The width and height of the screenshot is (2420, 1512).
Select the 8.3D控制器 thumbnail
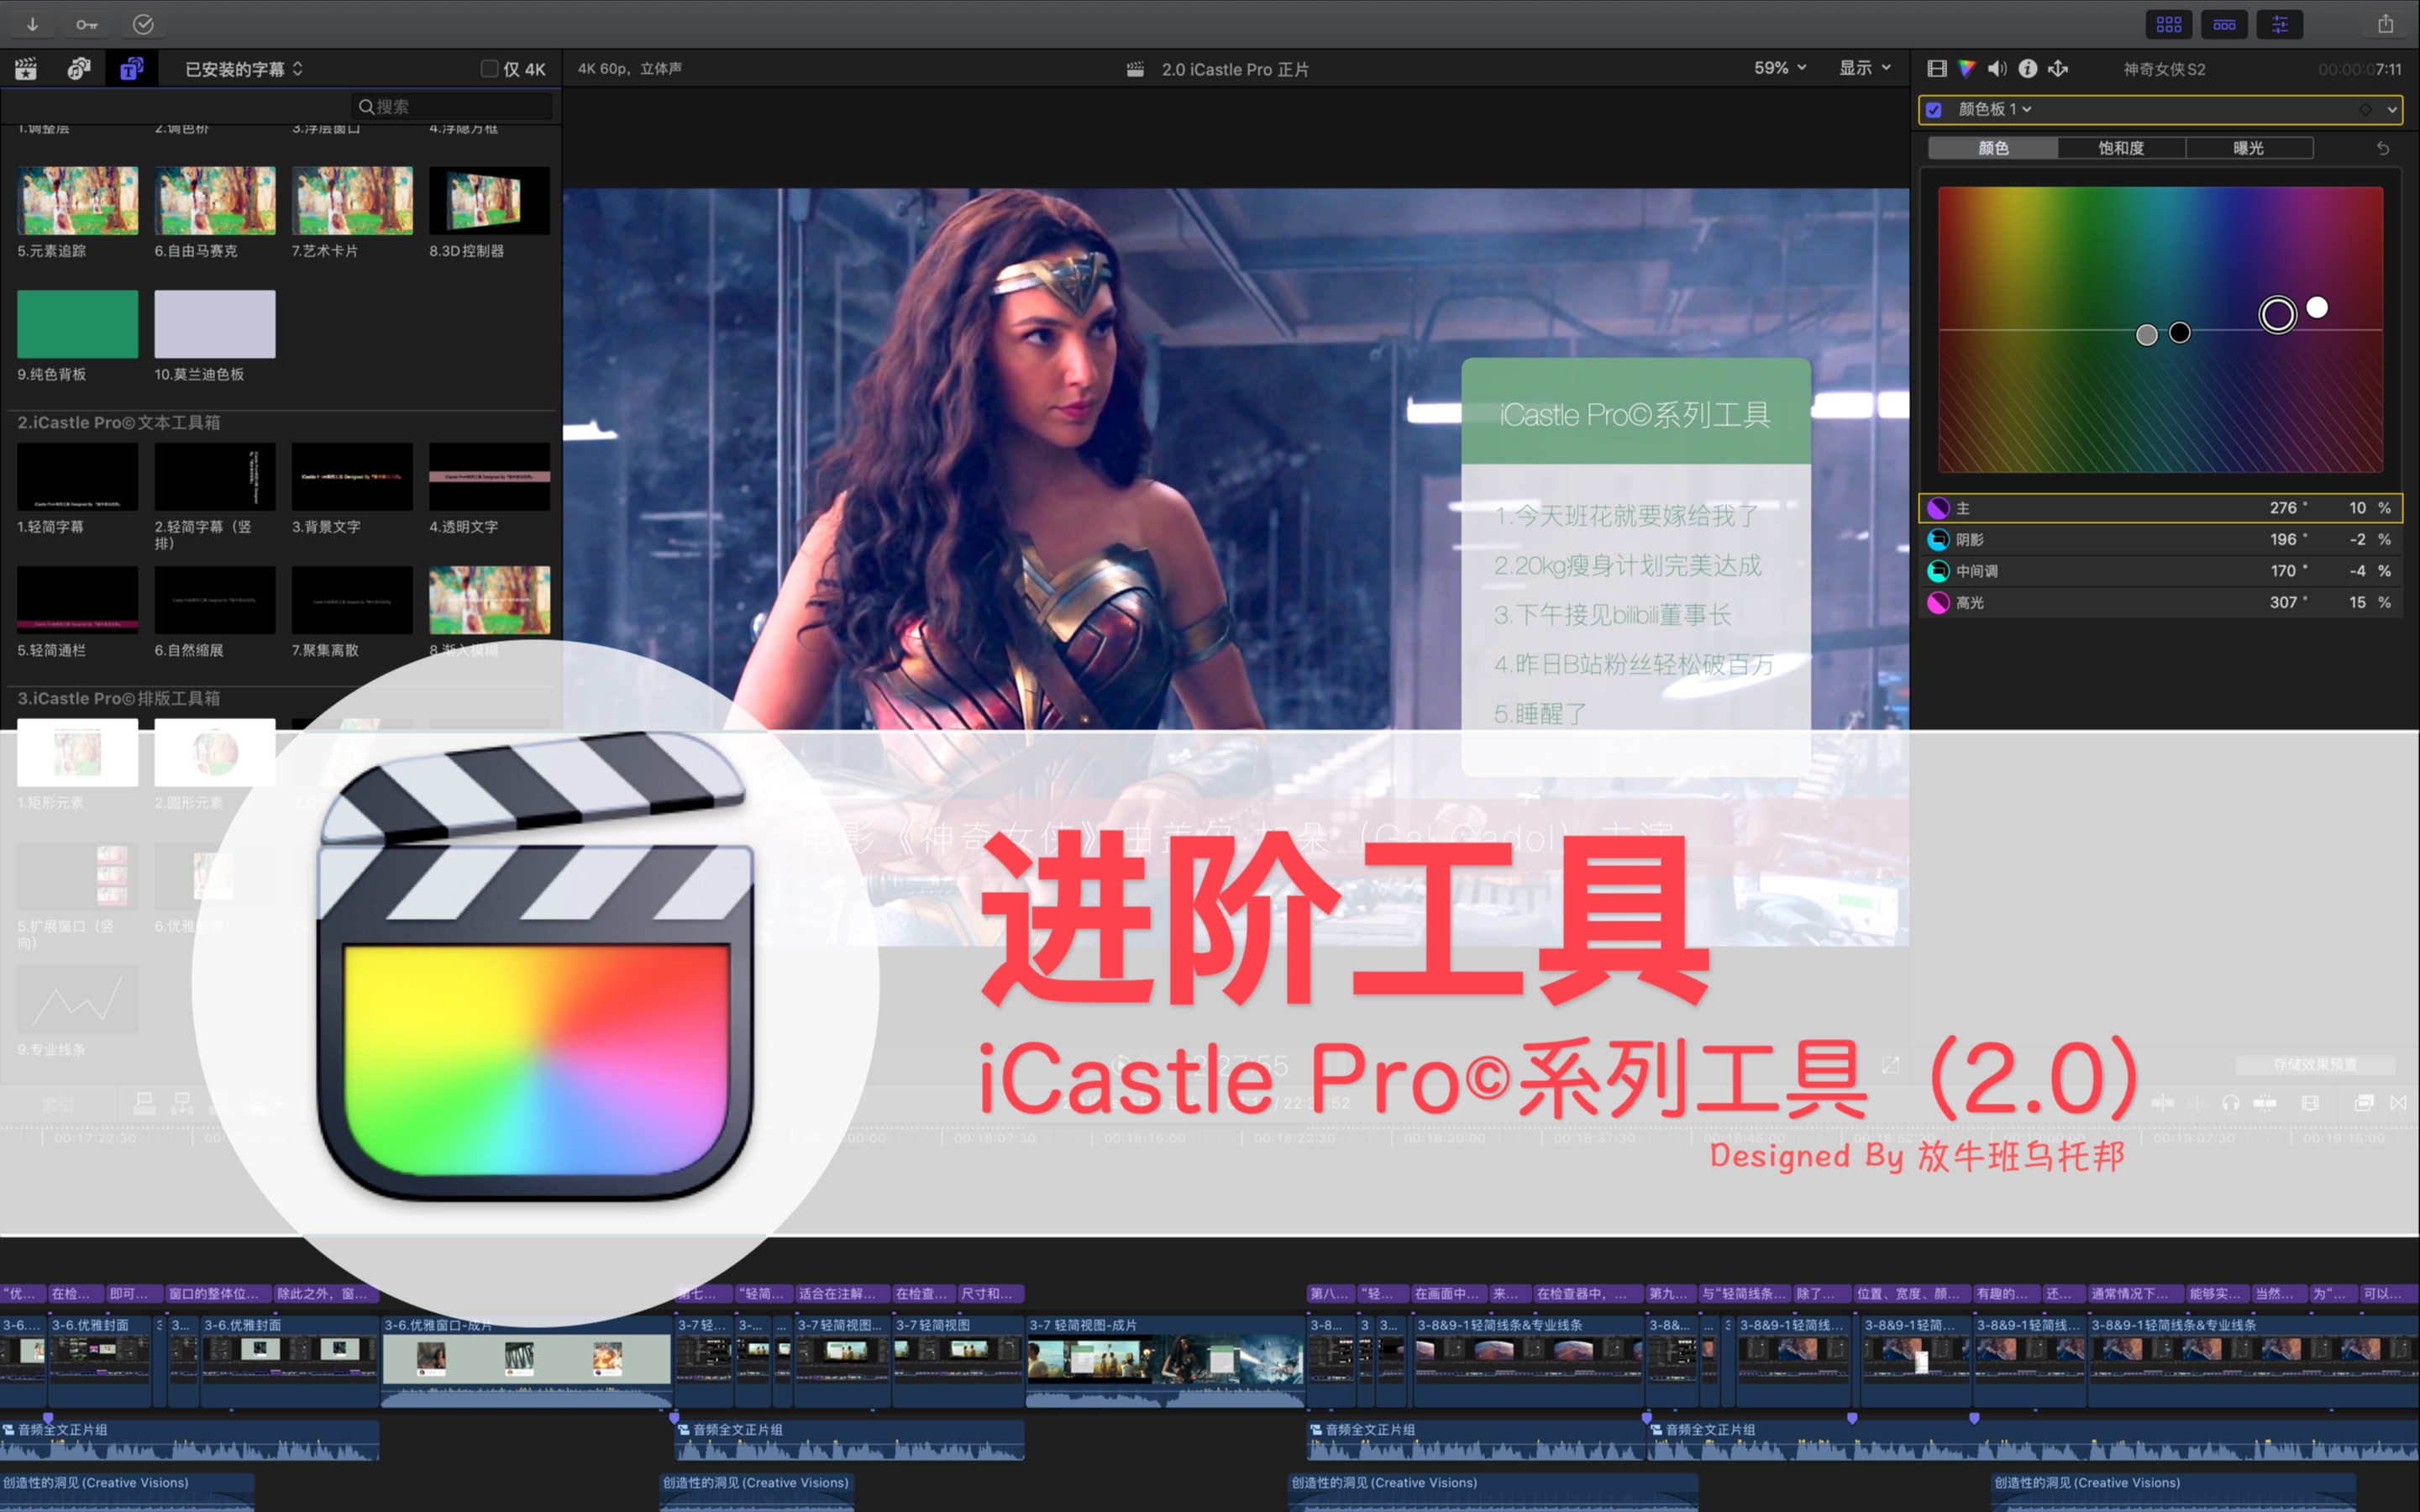[490, 201]
